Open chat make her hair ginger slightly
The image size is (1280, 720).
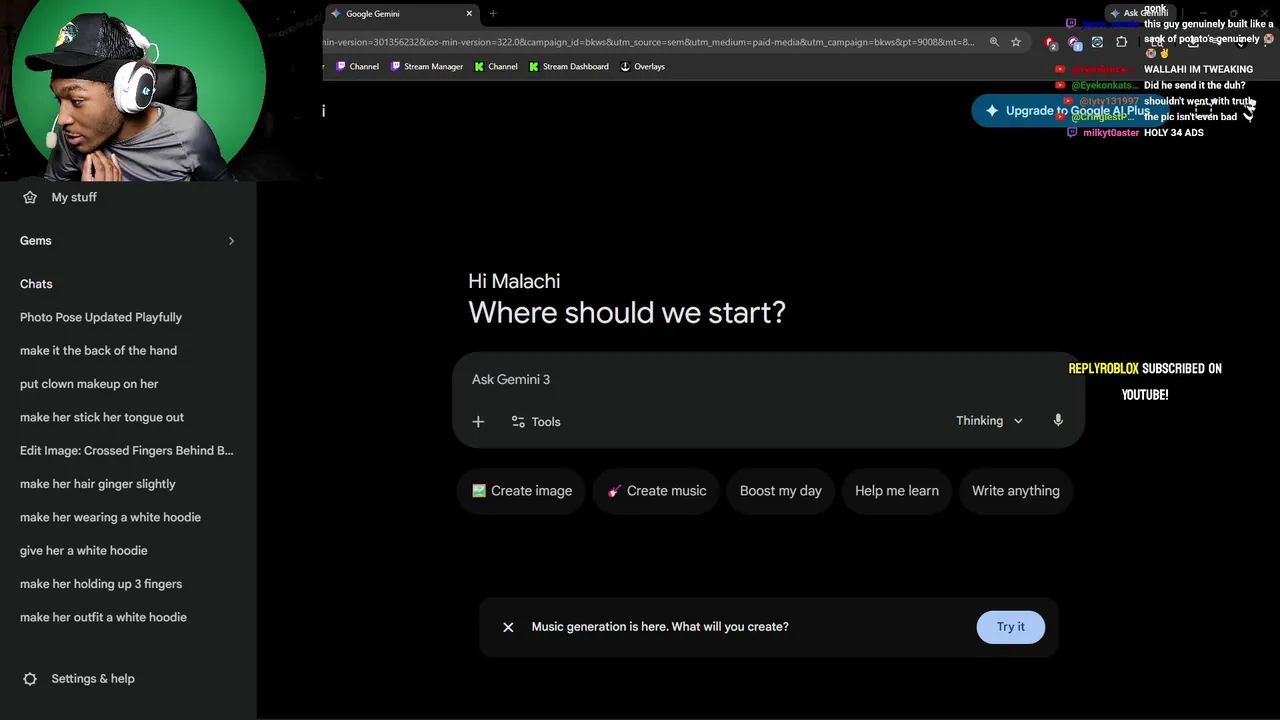[x=98, y=484]
